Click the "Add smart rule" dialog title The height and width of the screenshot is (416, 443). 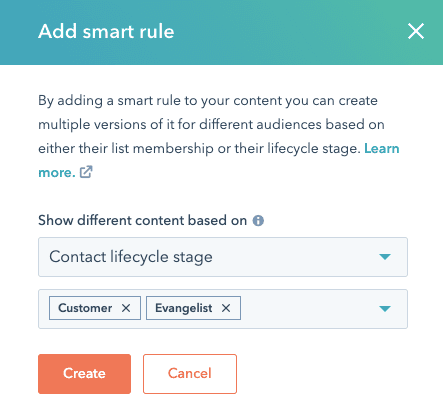tap(106, 31)
